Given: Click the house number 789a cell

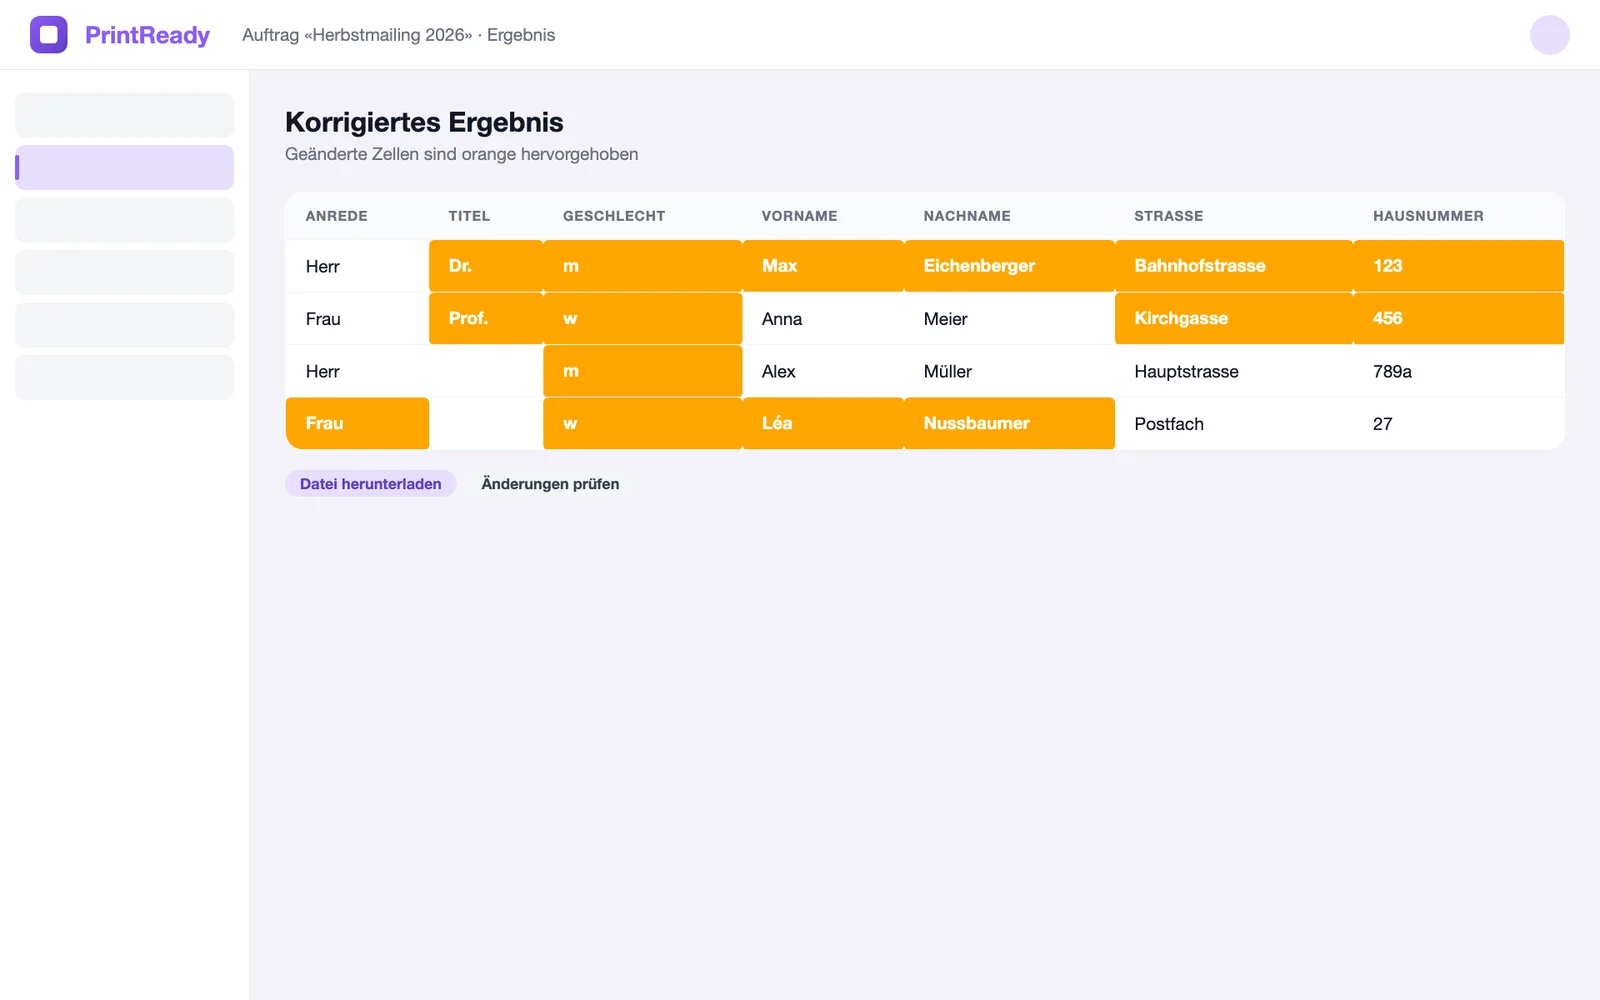Looking at the screenshot, I should (x=1459, y=371).
